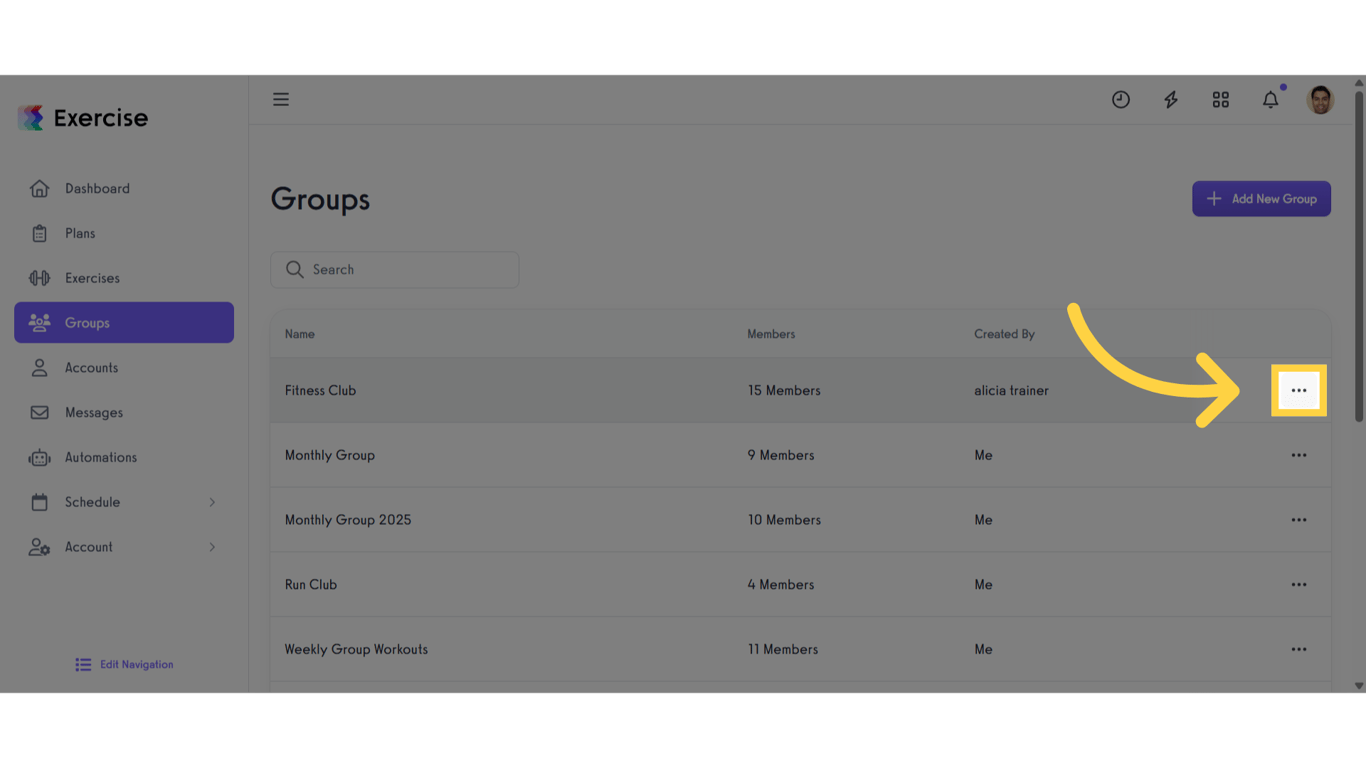Open the options menu for Fitness Club
This screenshot has width=1366, height=768.
click(x=1299, y=390)
